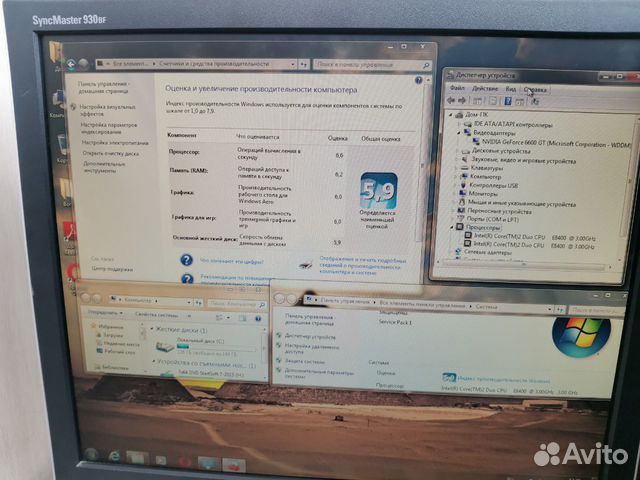The width and height of the screenshot is (640, 480).
Task: Click forward button in performance window
Action: click(84, 64)
